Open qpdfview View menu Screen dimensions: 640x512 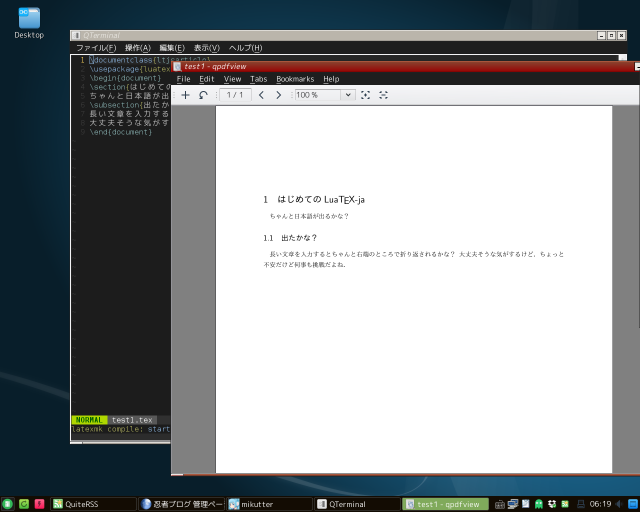point(232,79)
